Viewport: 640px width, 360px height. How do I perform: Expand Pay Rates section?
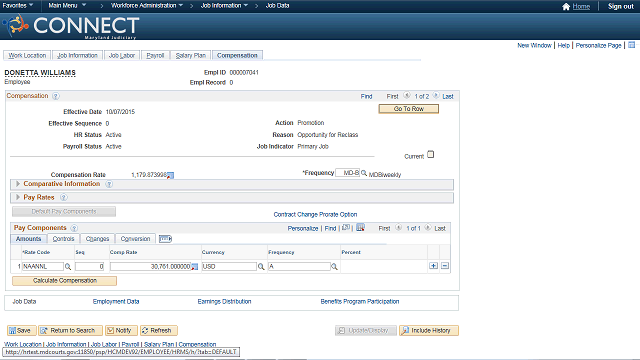tap(18, 198)
